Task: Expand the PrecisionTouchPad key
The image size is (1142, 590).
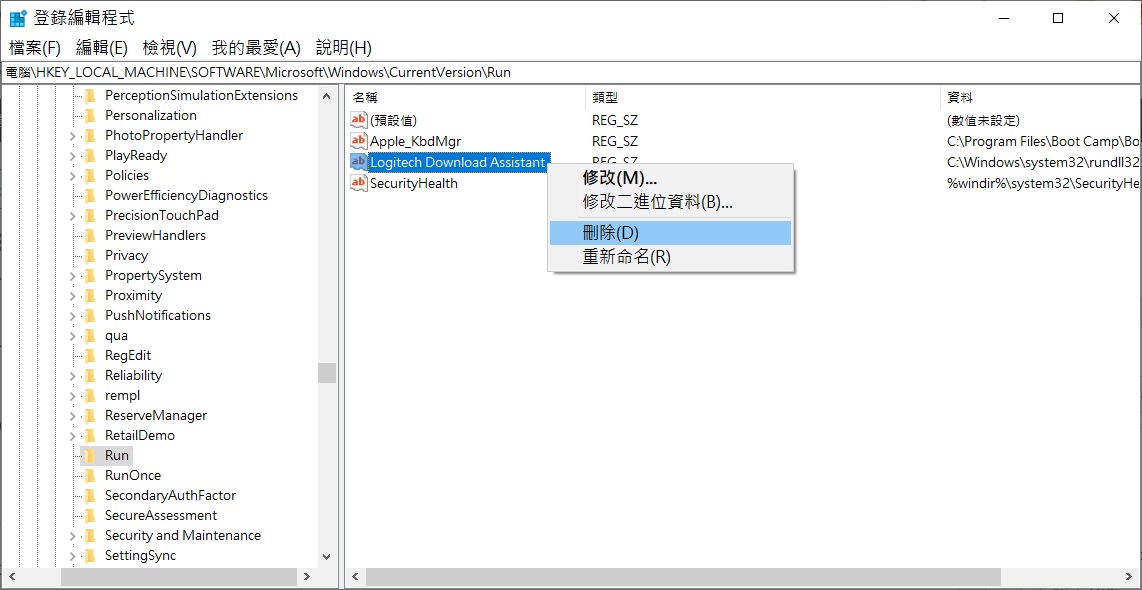Action: click(x=72, y=216)
